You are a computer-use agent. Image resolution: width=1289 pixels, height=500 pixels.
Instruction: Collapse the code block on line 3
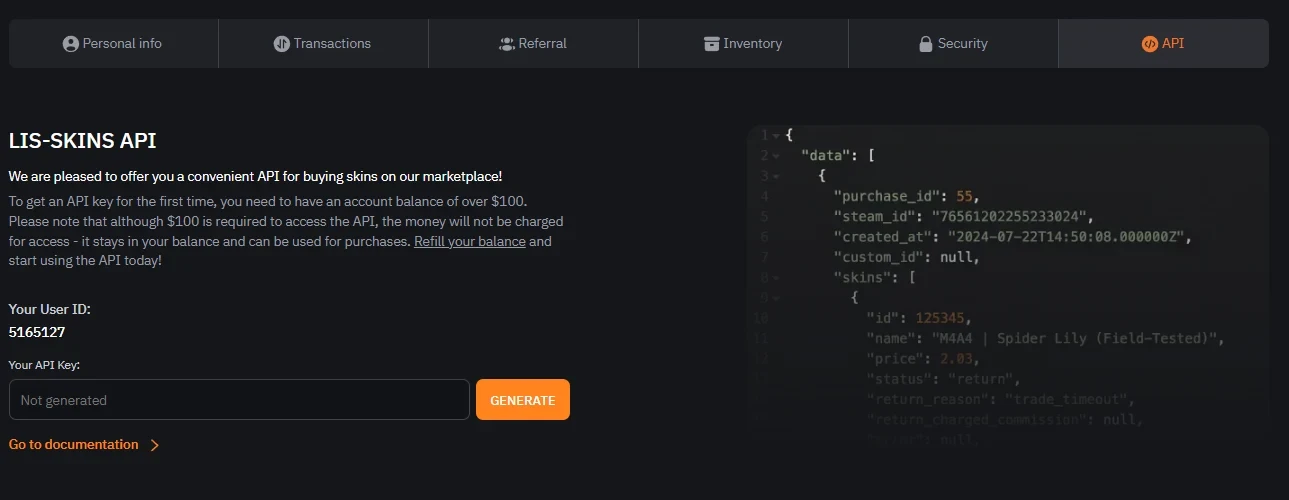click(775, 176)
